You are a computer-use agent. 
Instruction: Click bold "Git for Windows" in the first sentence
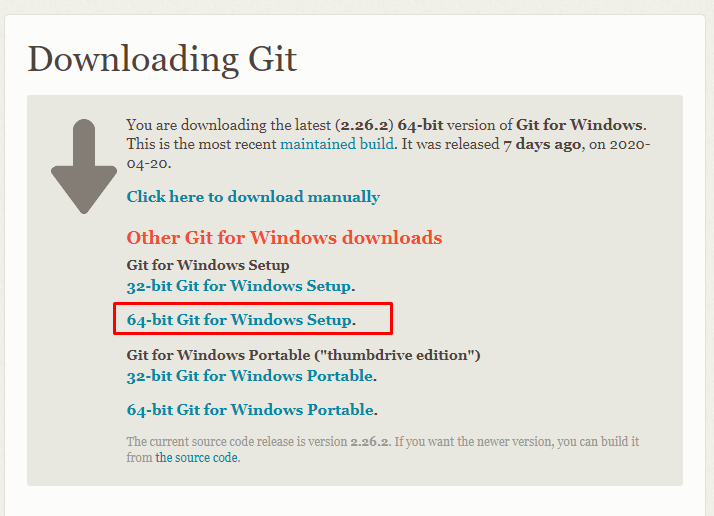click(x=579, y=125)
